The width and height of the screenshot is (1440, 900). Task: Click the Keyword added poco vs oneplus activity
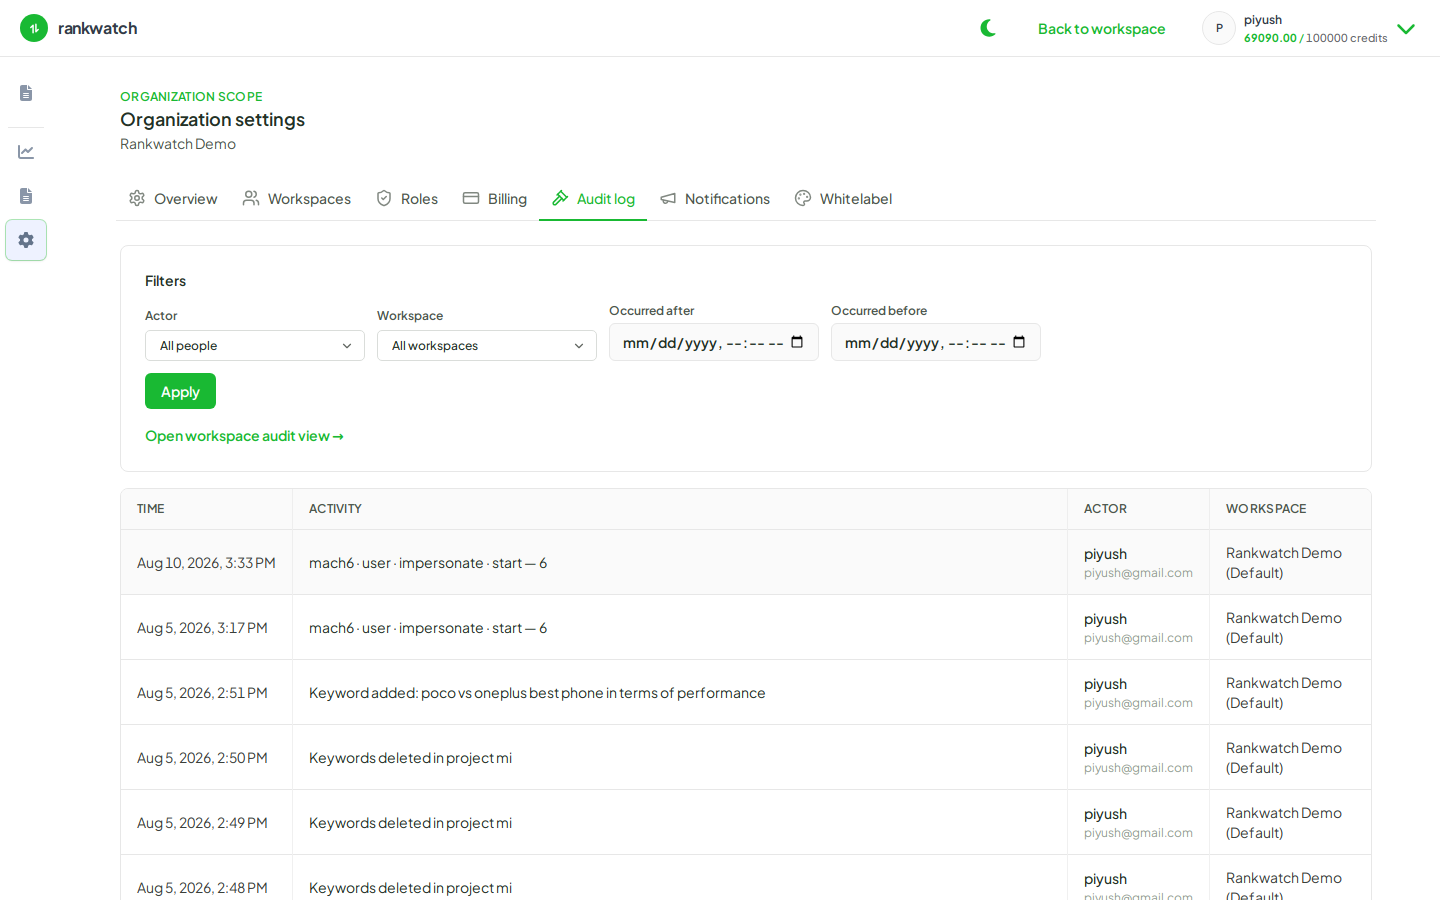pos(537,693)
